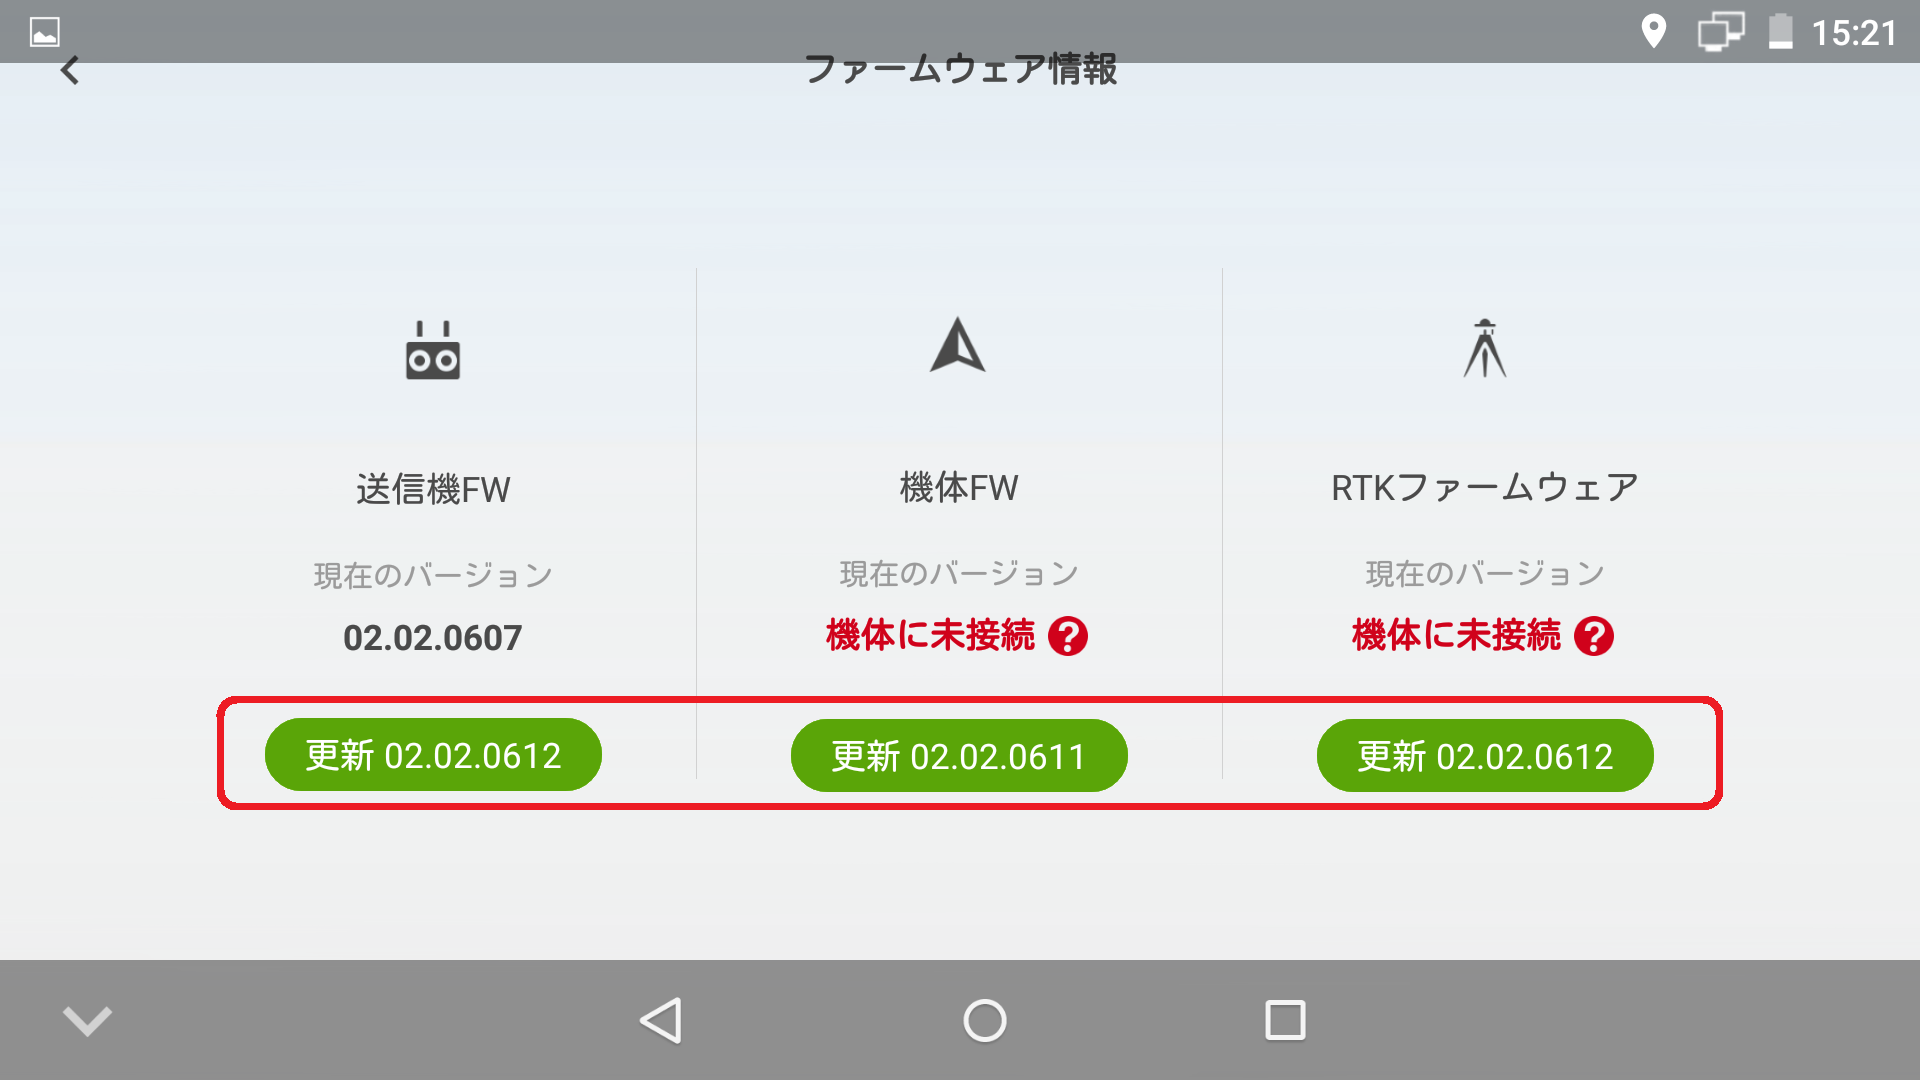Tap the RTK tripod icon
The height and width of the screenshot is (1080, 1920).
[1485, 348]
